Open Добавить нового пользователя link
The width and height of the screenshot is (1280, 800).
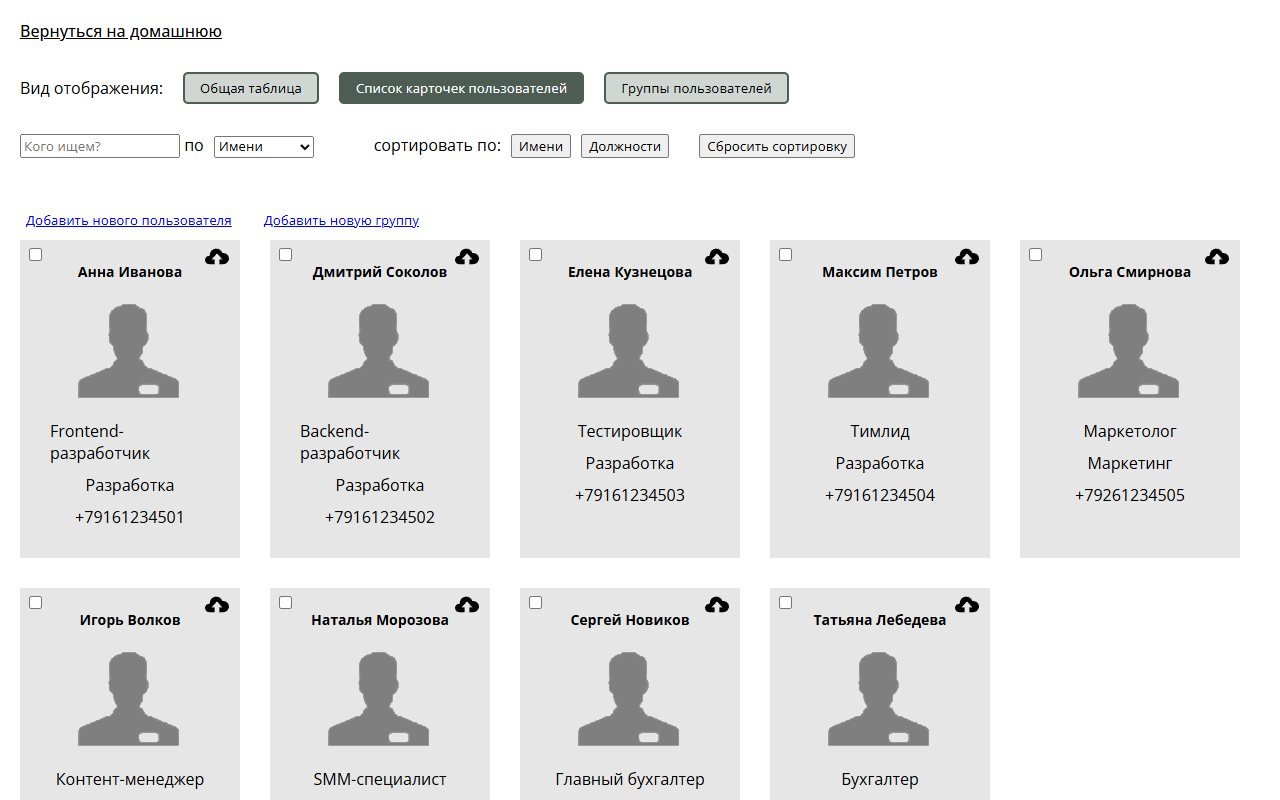(129, 221)
